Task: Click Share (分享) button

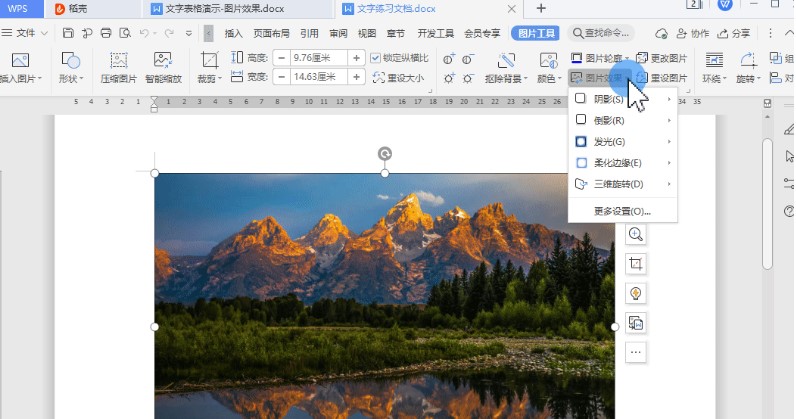Action: 734,34
